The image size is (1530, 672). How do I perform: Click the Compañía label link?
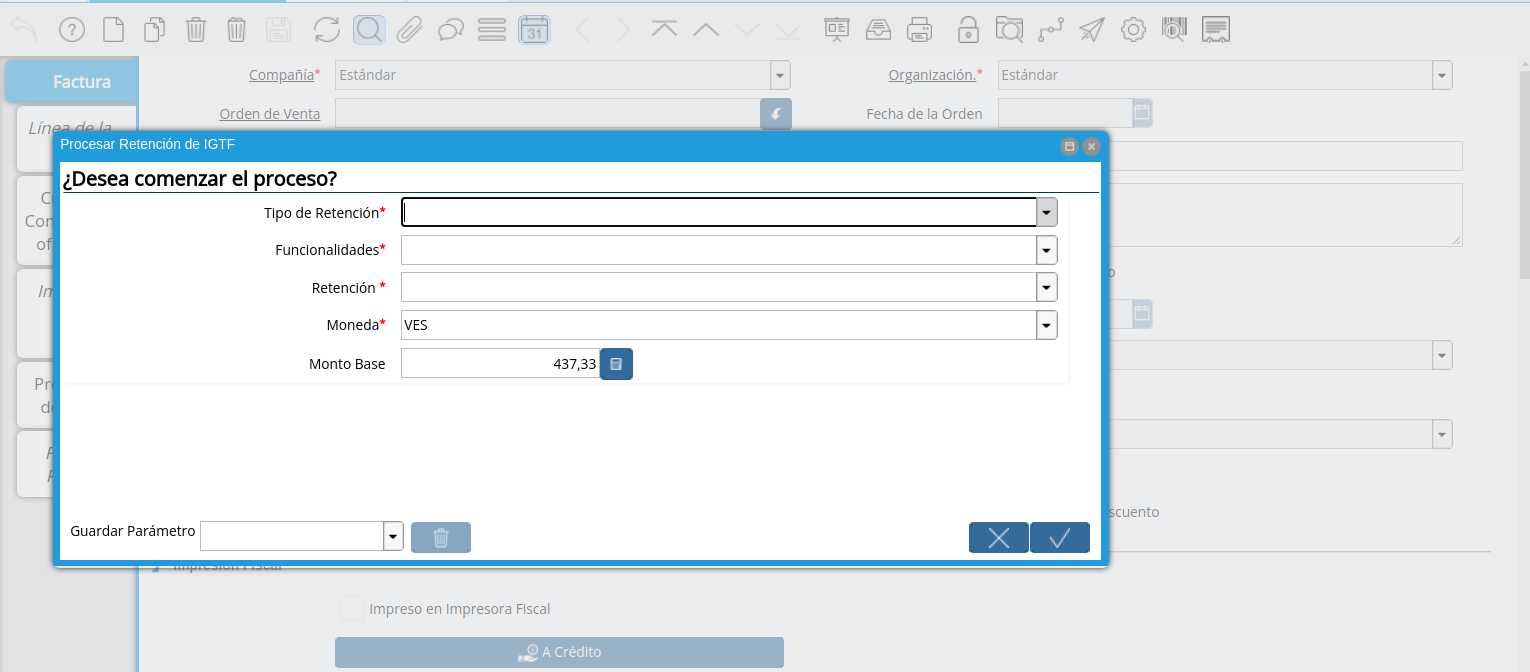pyautogui.click(x=281, y=74)
